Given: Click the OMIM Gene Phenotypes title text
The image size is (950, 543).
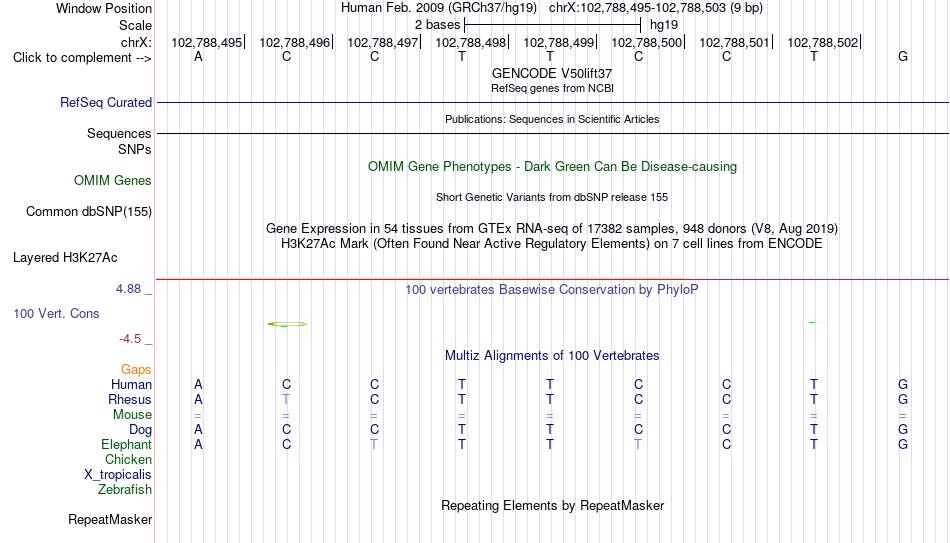Looking at the screenshot, I should tap(552, 167).
